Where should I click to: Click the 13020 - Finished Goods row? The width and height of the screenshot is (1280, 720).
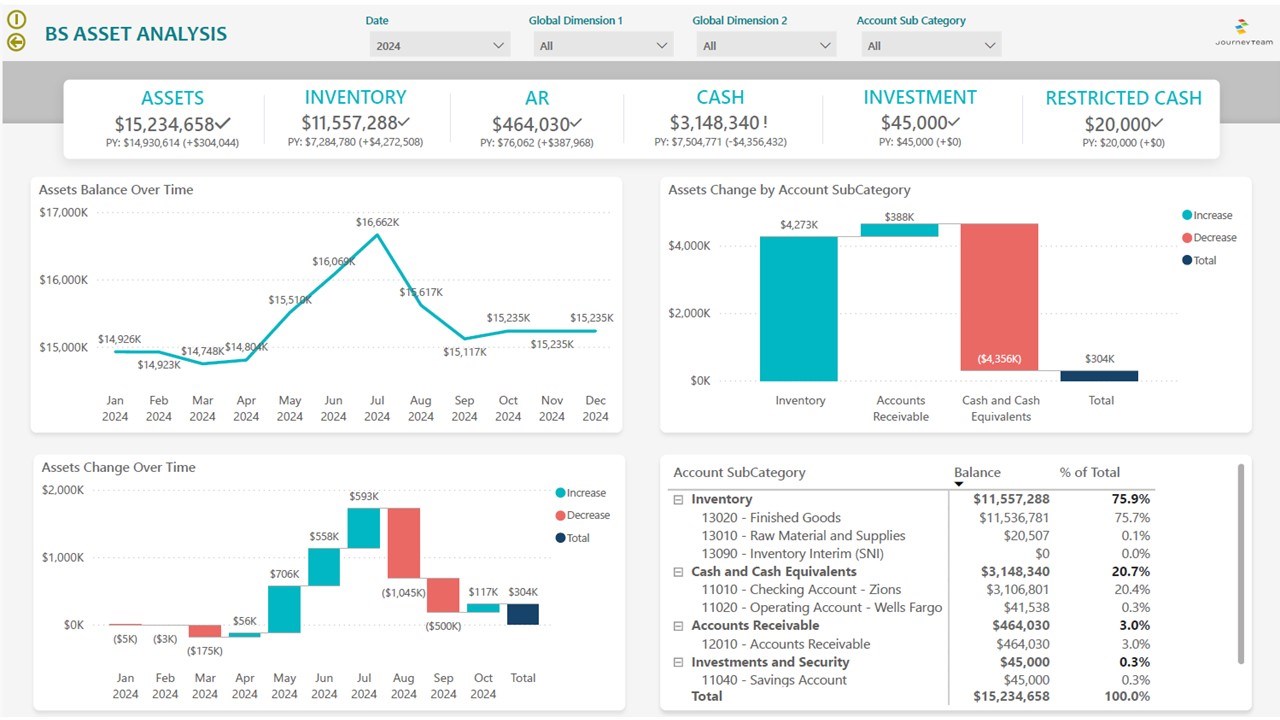(x=775, y=517)
